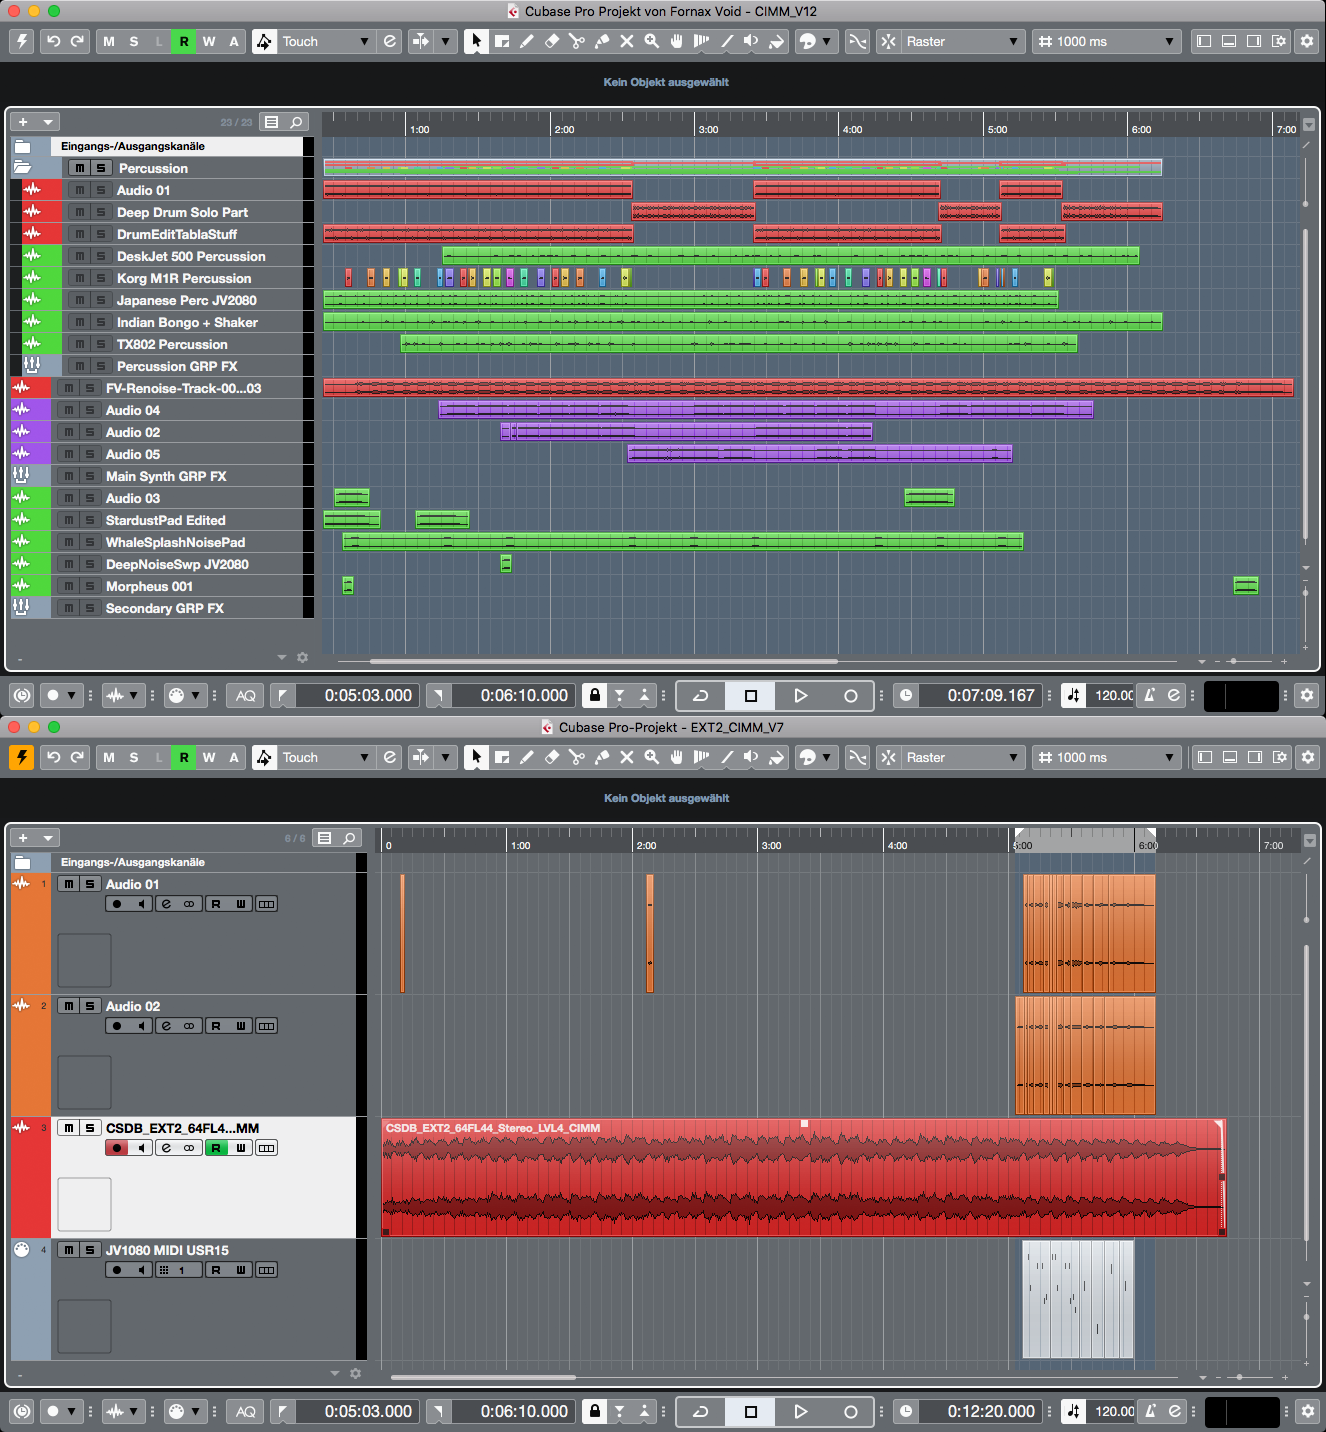Image resolution: width=1326 pixels, height=1432 pixels.
Task: Select the JV1080 MIDI USR15 track
Action: 167,1250
